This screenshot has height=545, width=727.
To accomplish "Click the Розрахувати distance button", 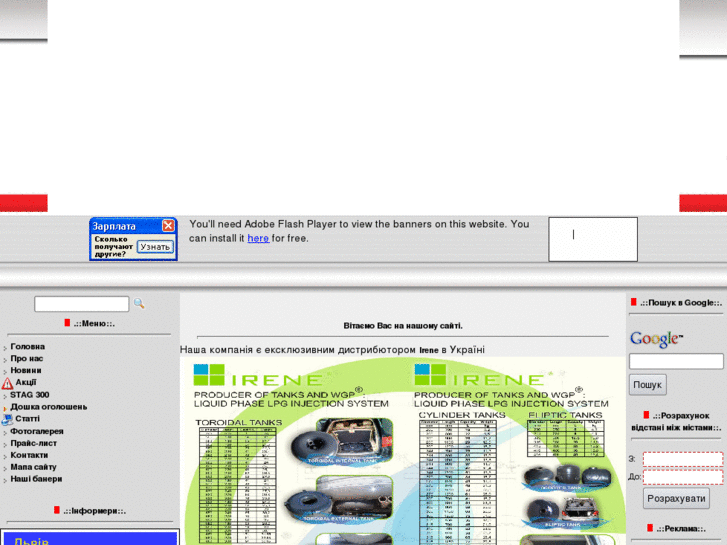I will (676, 499).
